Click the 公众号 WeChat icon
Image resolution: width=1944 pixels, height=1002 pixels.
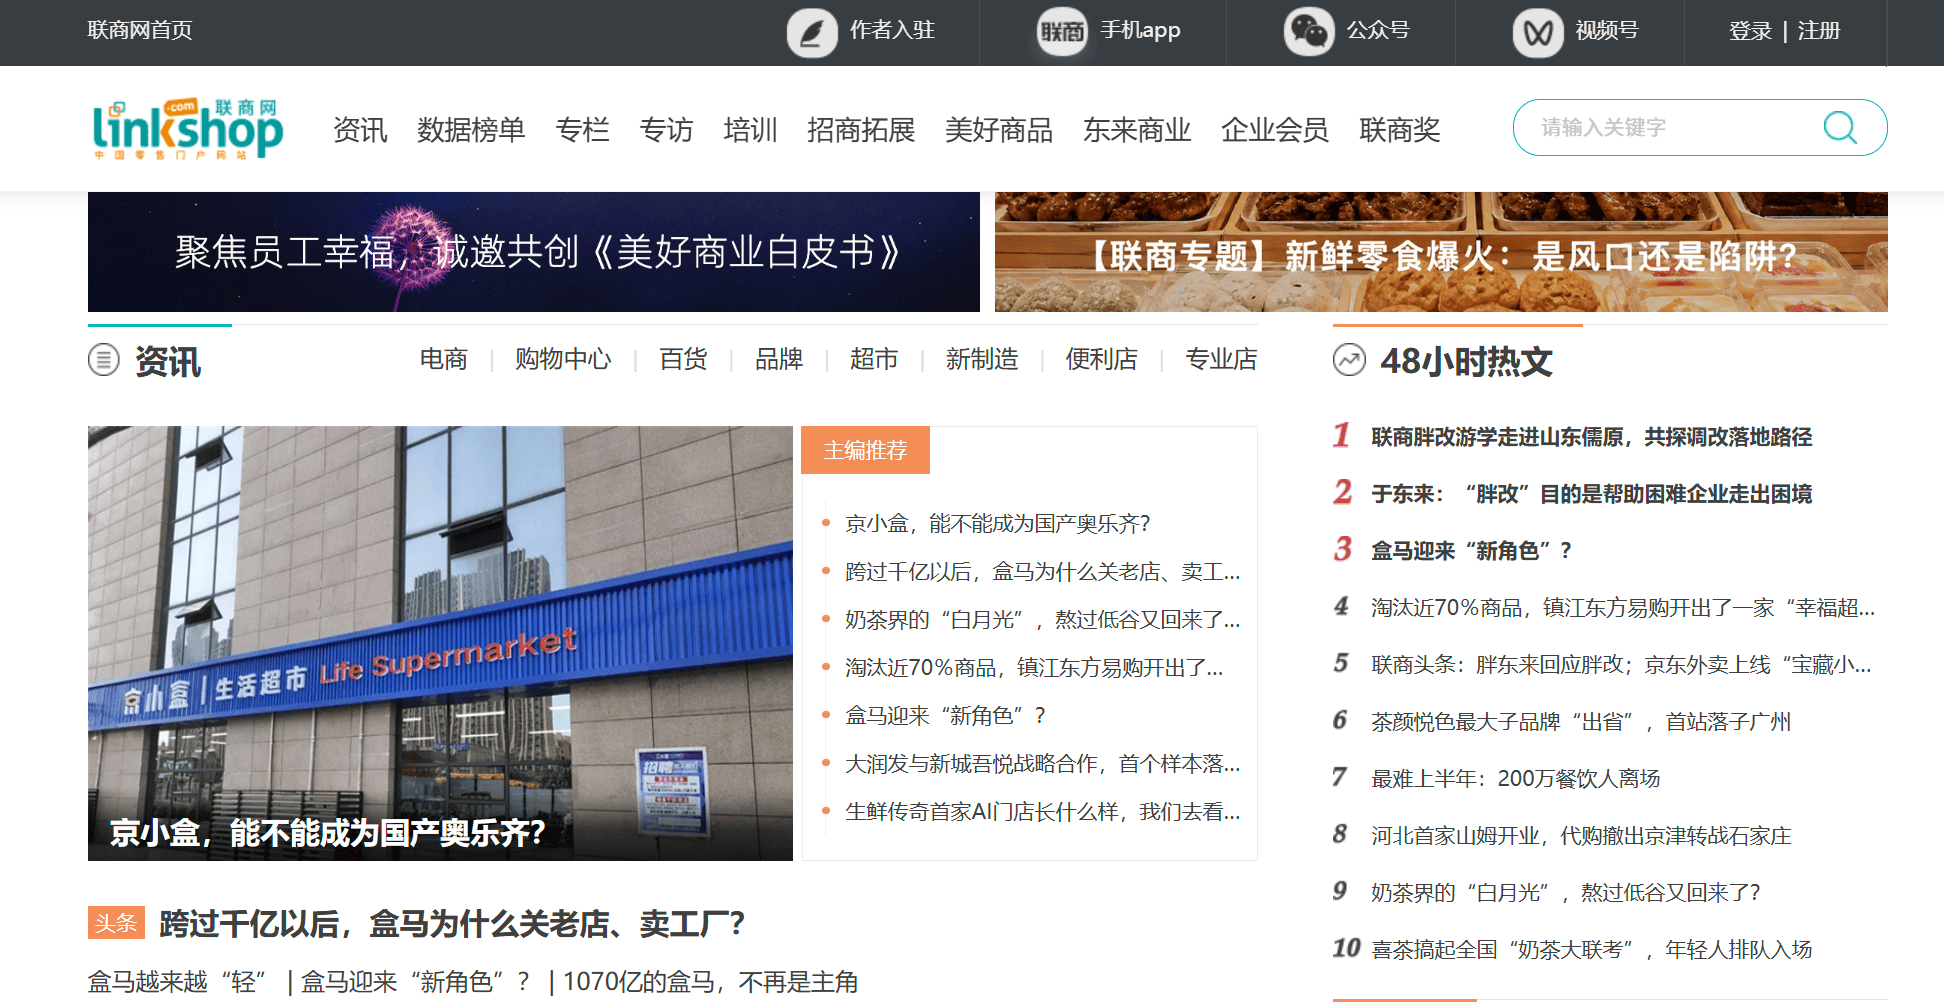[x=1309, y=32]
